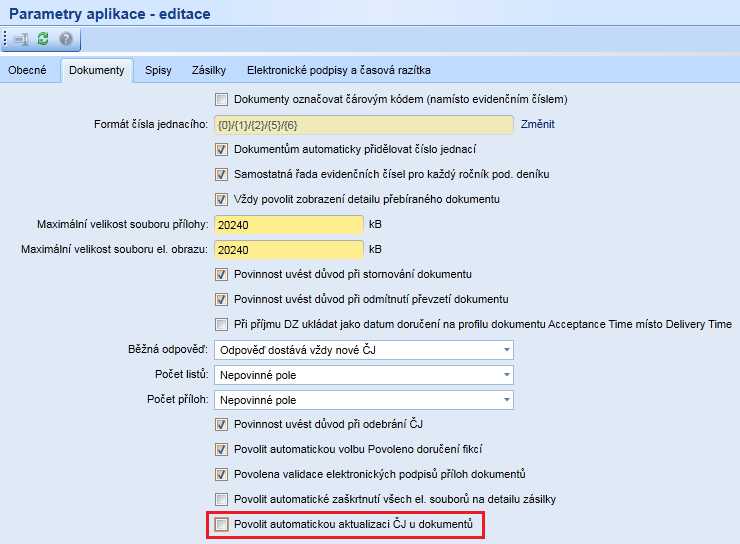Click the toolbar drag handle dots
Image resolution: width=740 pixels, height=544 pixels.
(5, 39)
